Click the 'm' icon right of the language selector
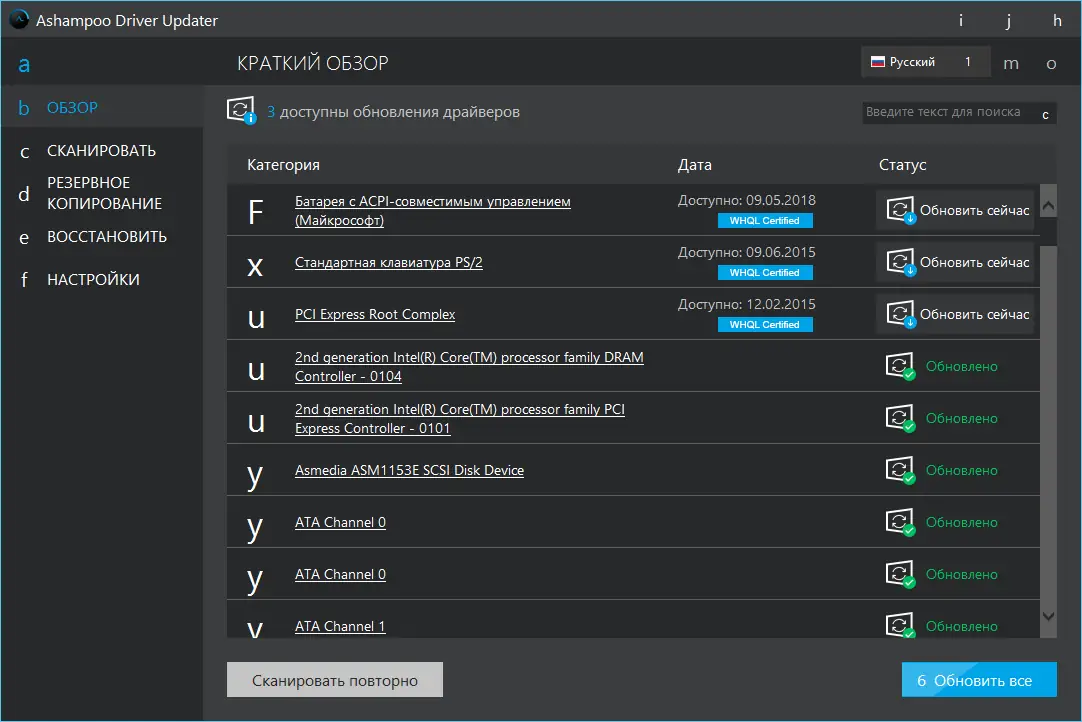1082x722 pixels. coord(1011,63)
